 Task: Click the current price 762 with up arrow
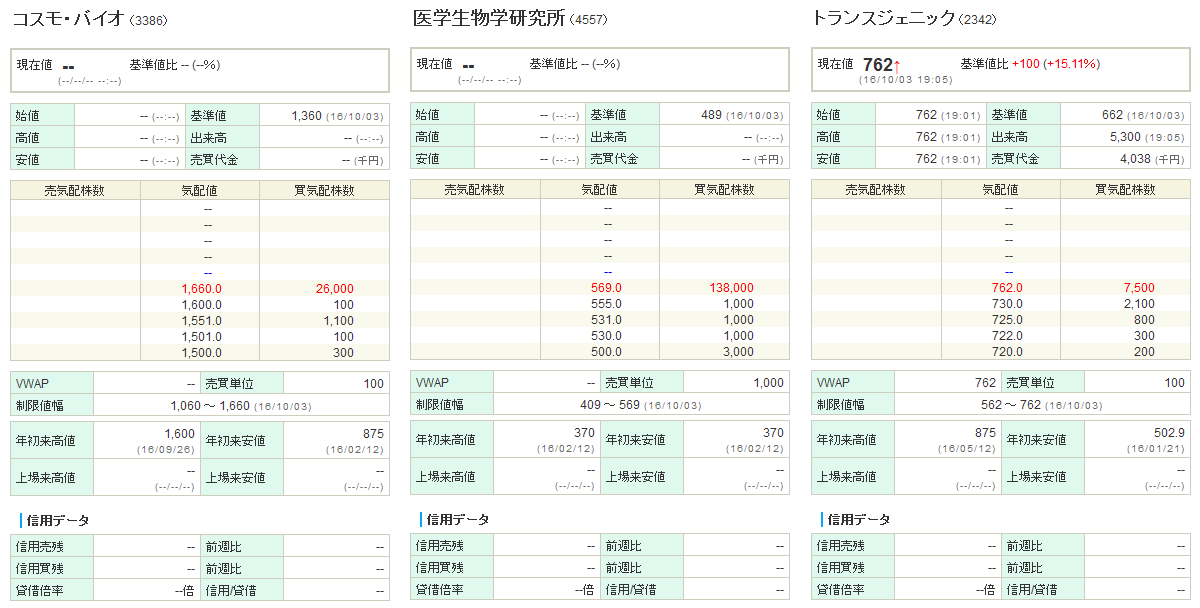pyautogui.click(x=882, y=65)
